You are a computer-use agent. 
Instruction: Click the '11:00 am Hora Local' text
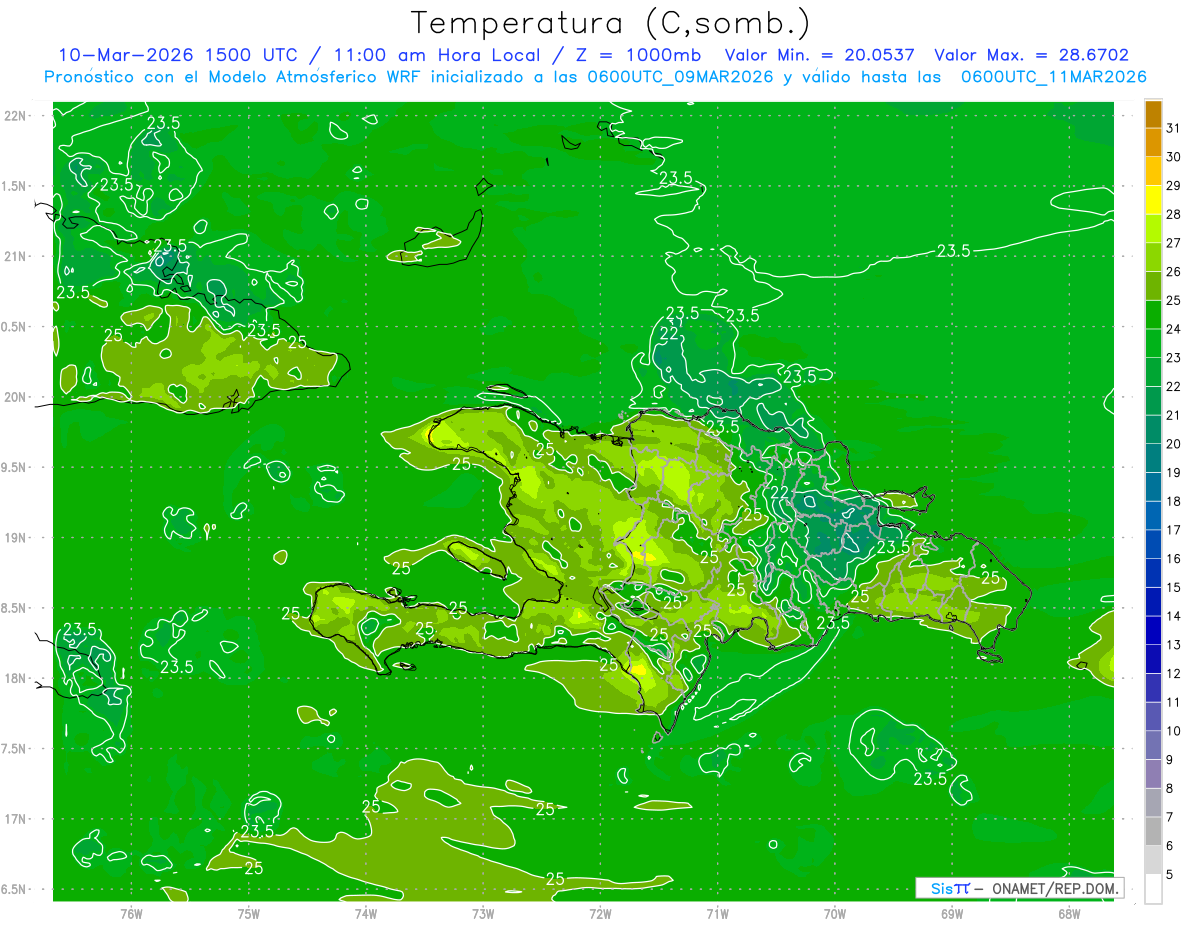pos(433,55)
